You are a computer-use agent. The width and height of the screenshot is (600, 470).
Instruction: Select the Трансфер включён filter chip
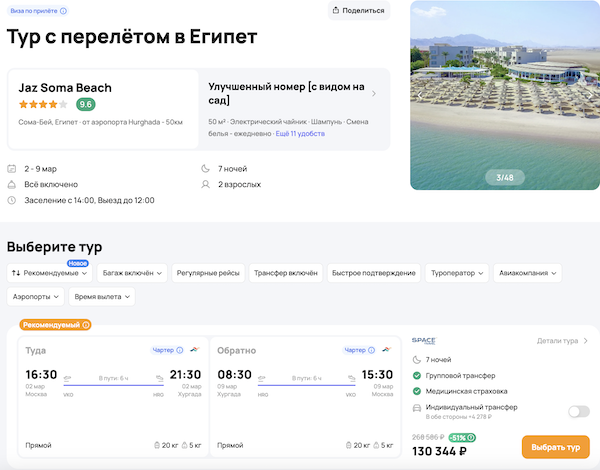pos(285,272)
